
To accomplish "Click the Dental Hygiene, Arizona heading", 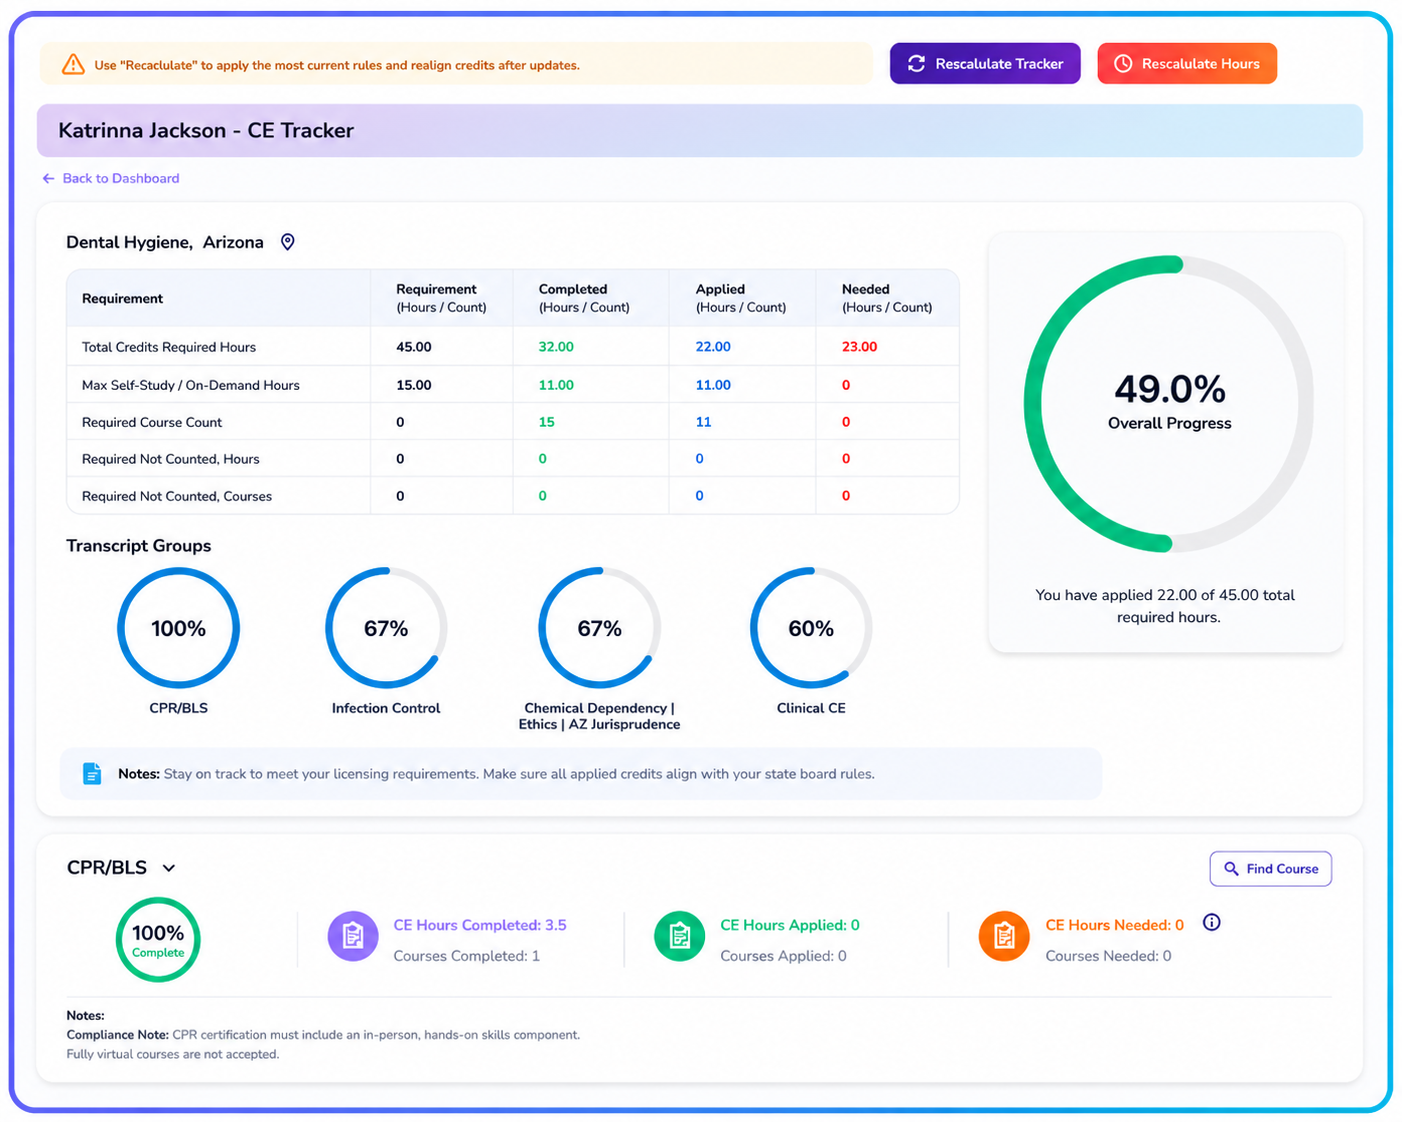I will pos(165,242).
